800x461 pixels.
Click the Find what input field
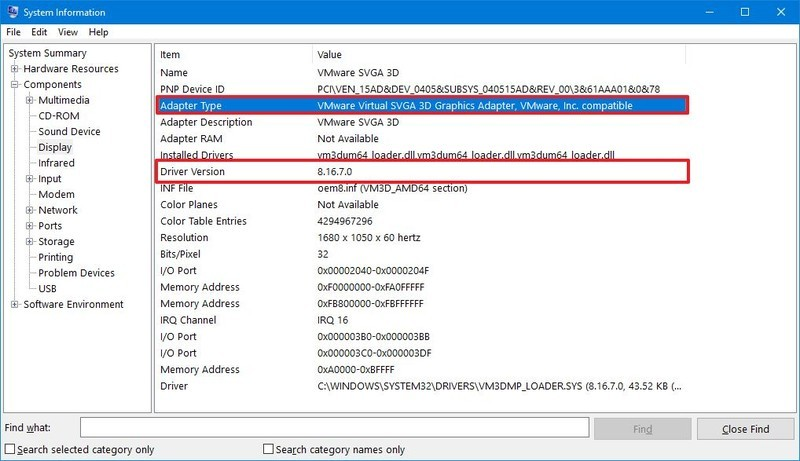335,428
